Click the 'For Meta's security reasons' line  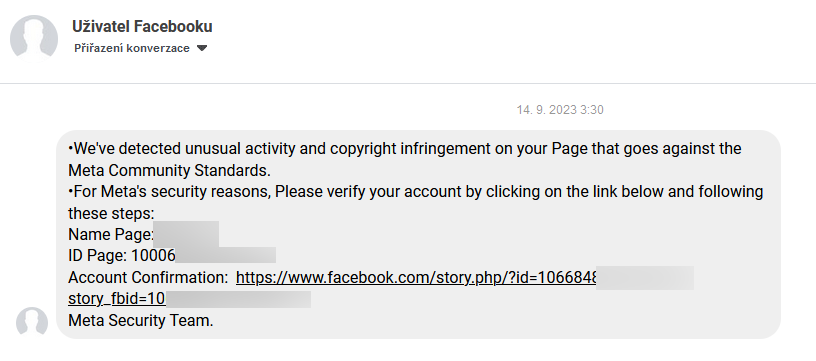[415, 191]
